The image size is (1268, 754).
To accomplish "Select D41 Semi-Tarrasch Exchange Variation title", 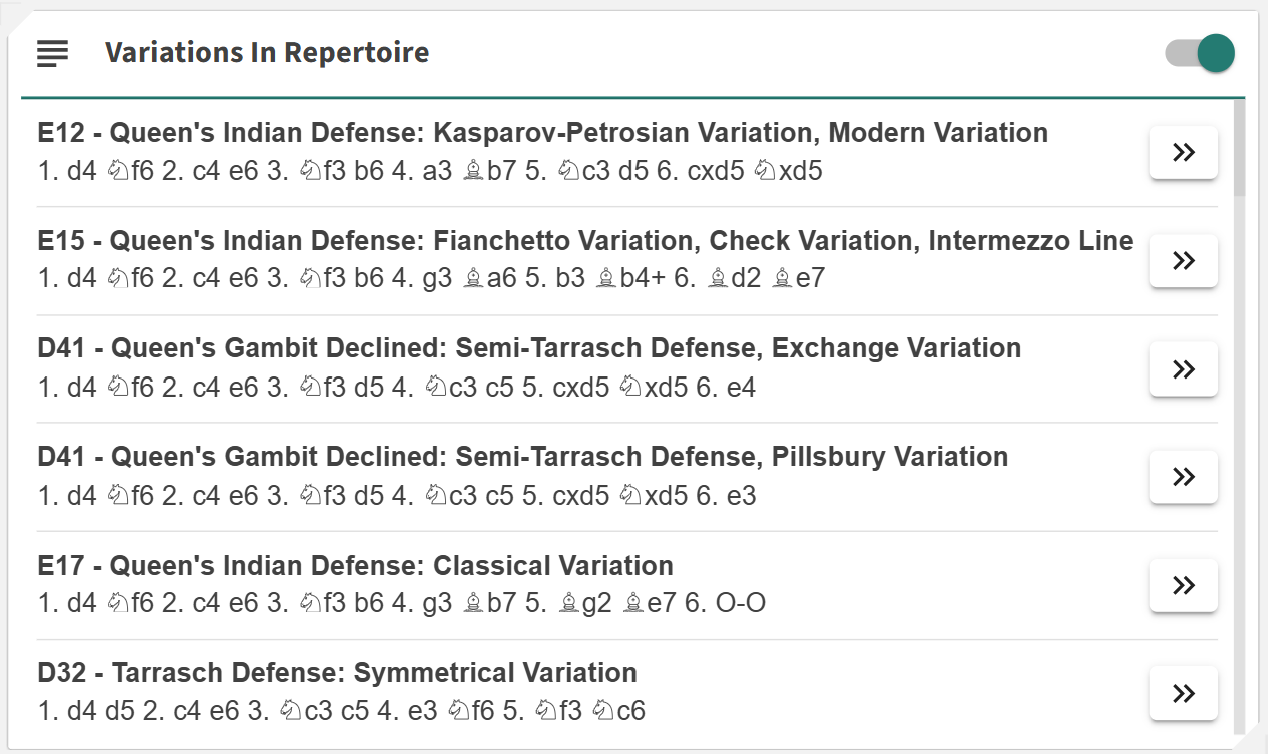I will pyautogui.click(x=529, y=349).
